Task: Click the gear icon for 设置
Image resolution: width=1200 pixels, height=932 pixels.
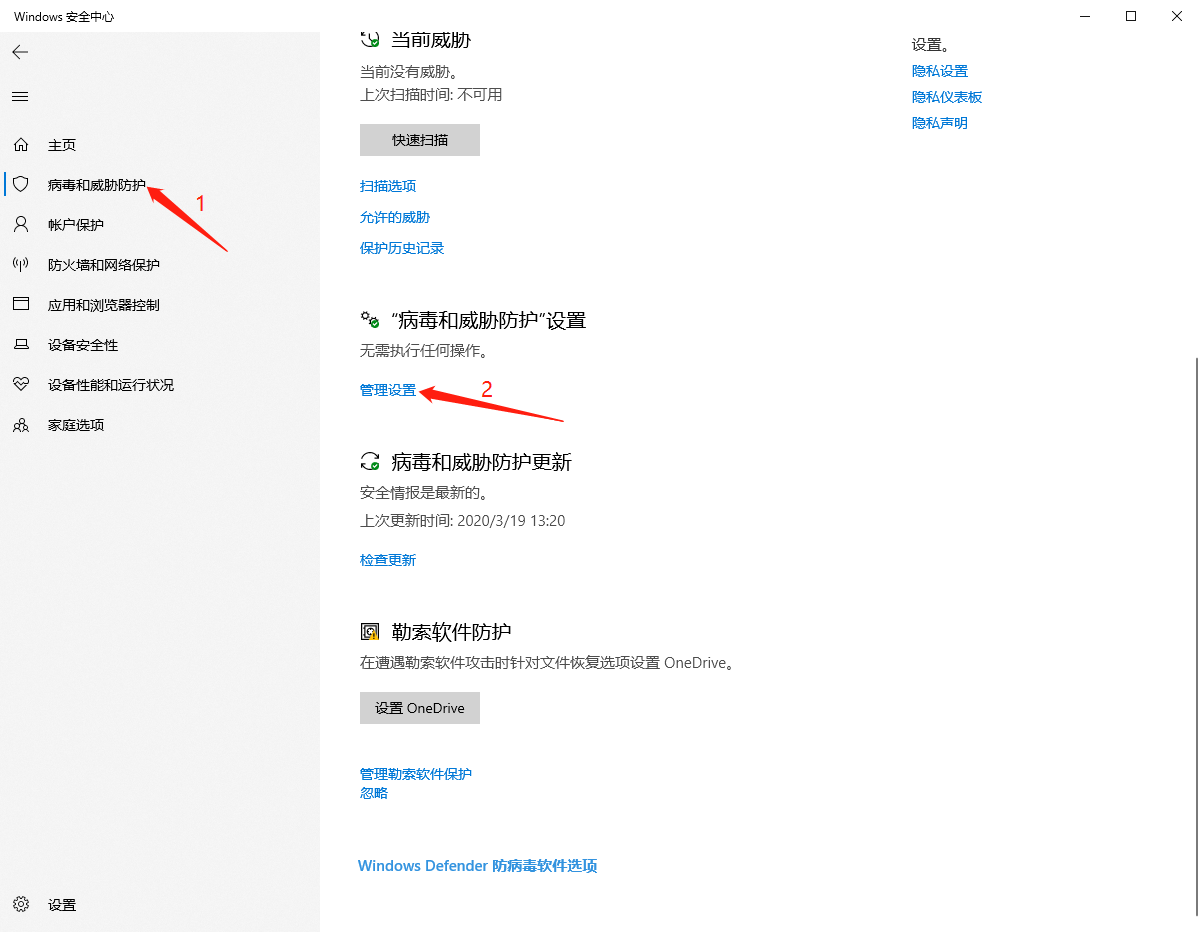Action: point(20,905)
